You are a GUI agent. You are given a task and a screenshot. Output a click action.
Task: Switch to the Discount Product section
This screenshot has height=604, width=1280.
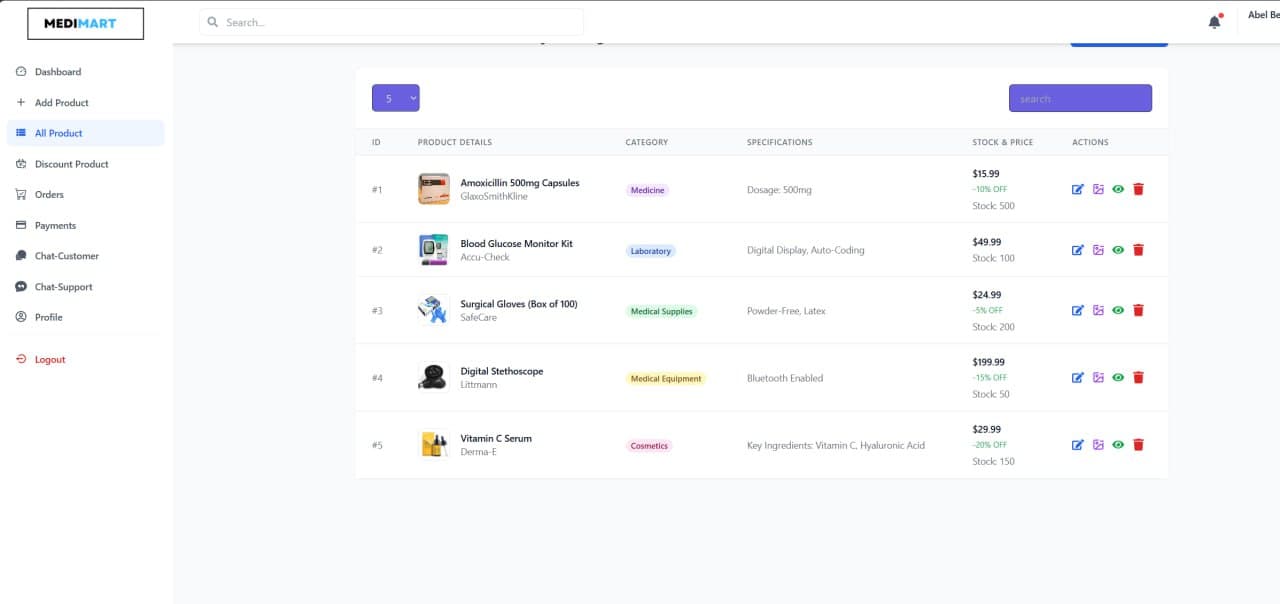pyautogui.click(x=70, y=163)
